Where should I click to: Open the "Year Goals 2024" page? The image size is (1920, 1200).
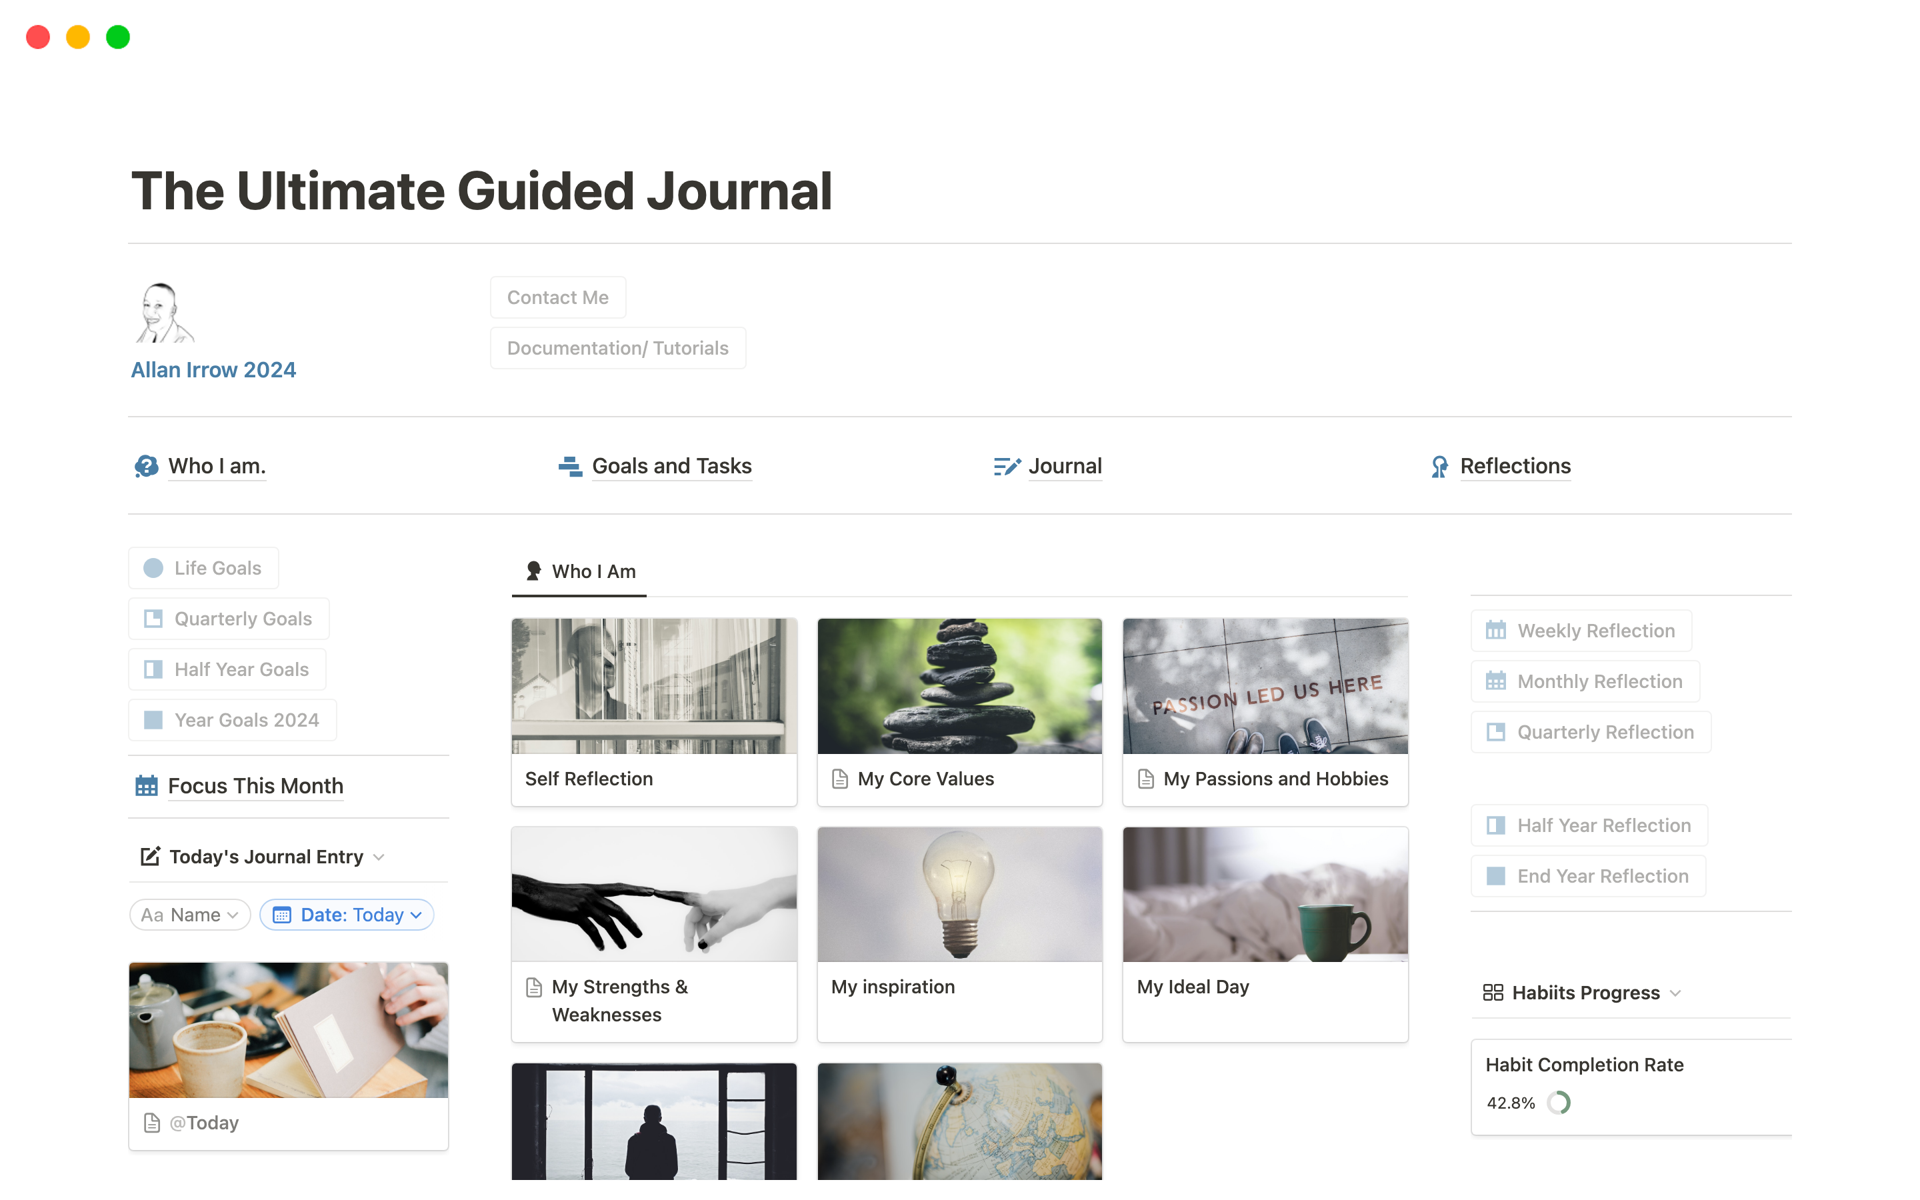pos(232,719)
